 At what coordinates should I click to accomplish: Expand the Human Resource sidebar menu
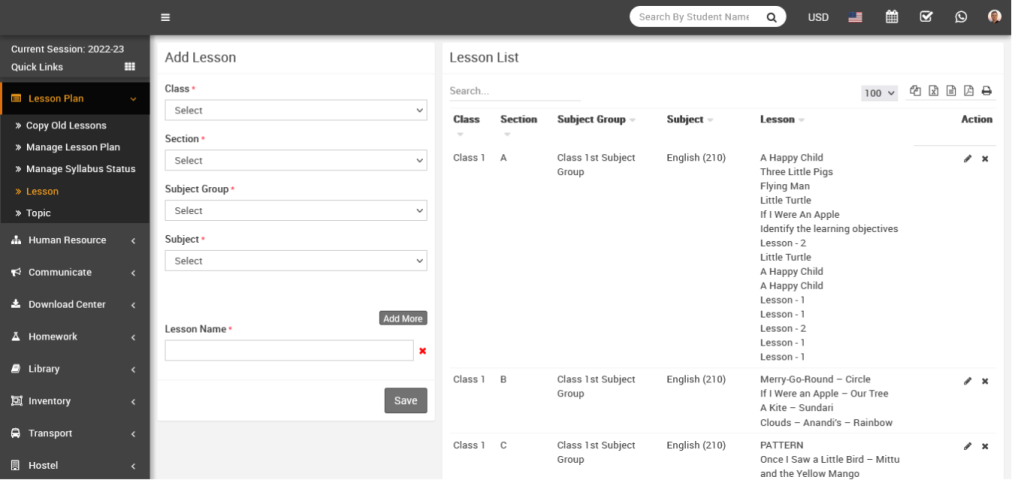pos(75,240)
